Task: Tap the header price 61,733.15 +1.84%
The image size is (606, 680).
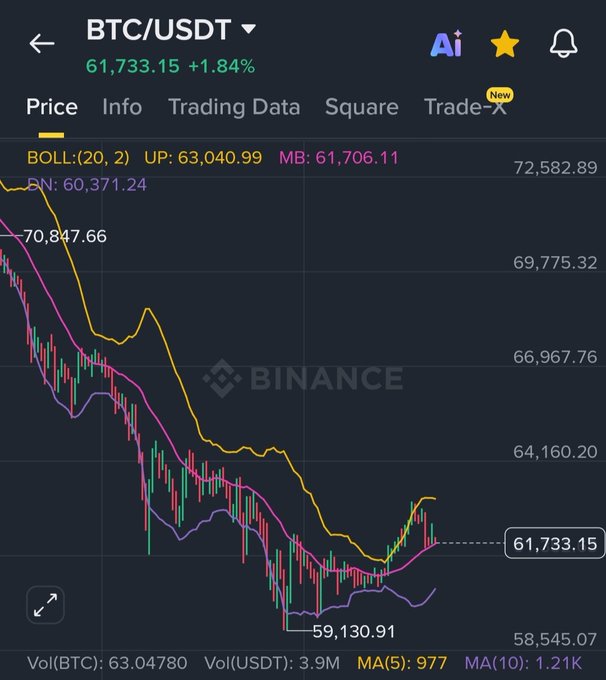Action: [x=170, y=66]
